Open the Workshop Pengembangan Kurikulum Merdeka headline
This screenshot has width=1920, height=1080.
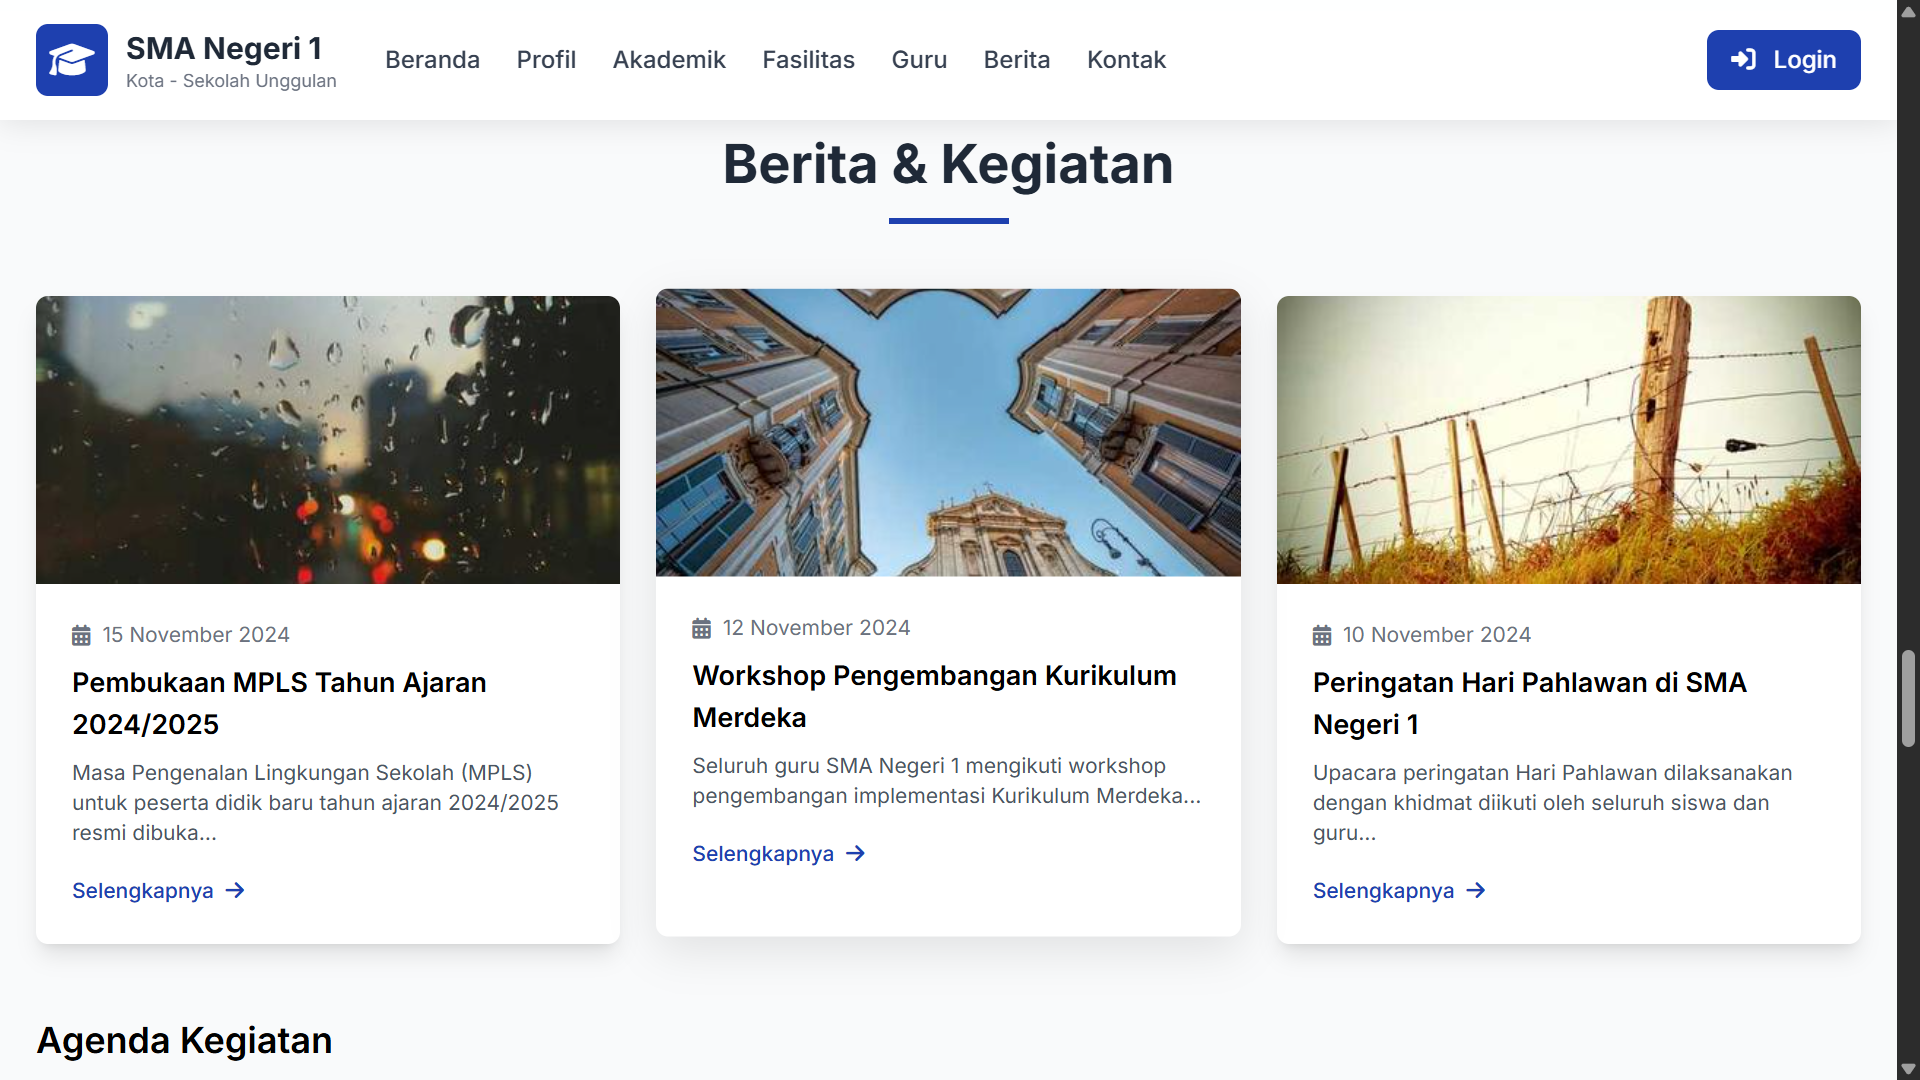[x=934, y=696]
